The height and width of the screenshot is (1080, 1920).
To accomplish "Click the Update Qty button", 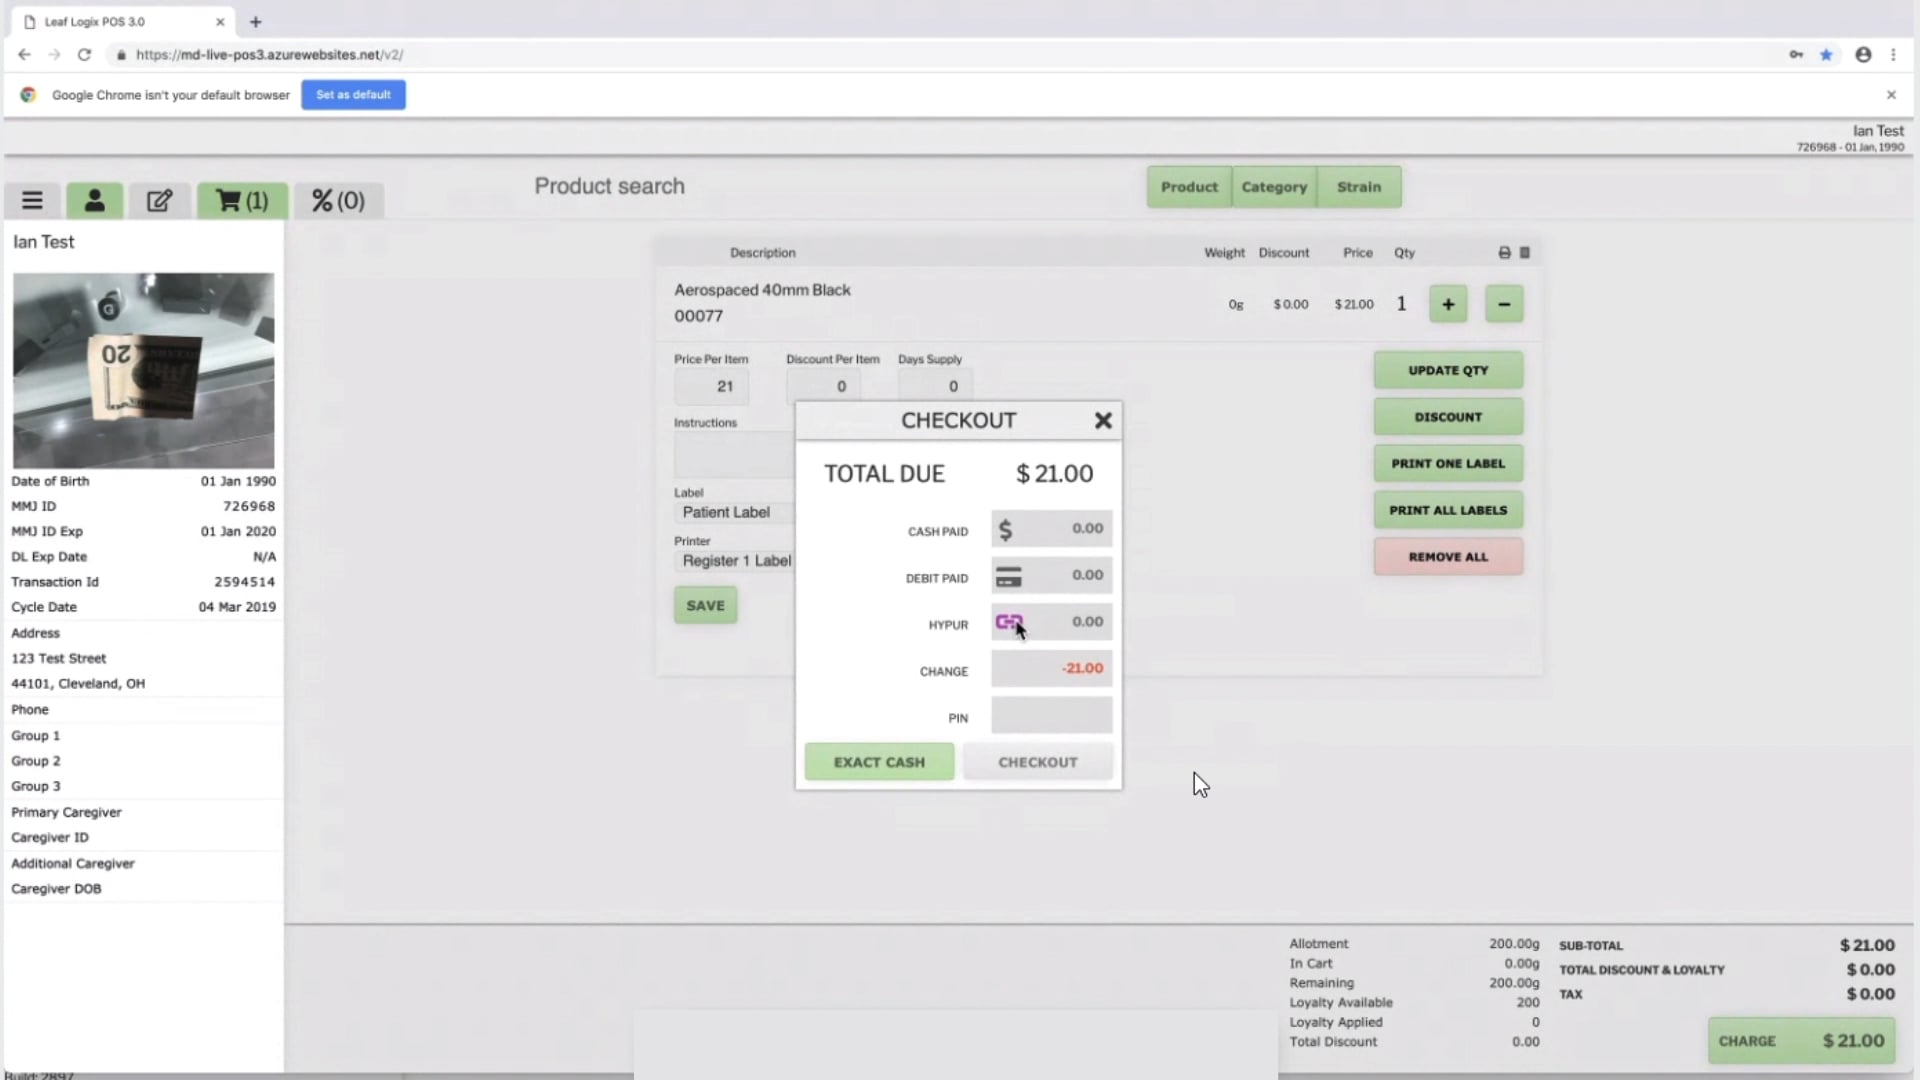I will pyautogui.click(x=1448, y=370).
